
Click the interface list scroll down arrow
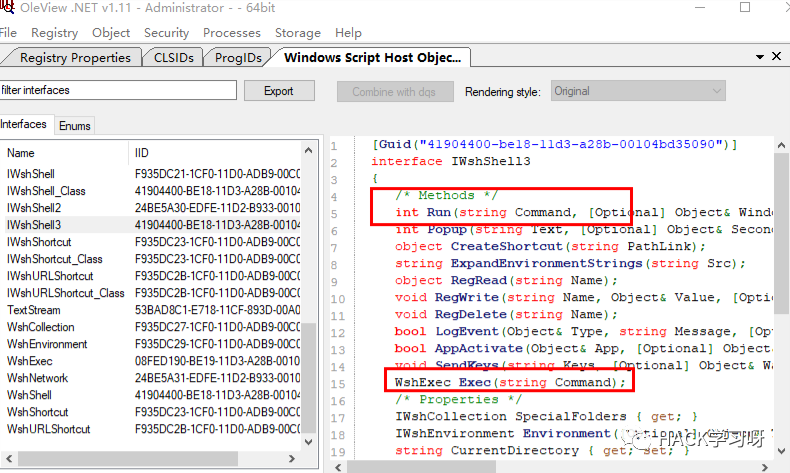click(309, 442)
